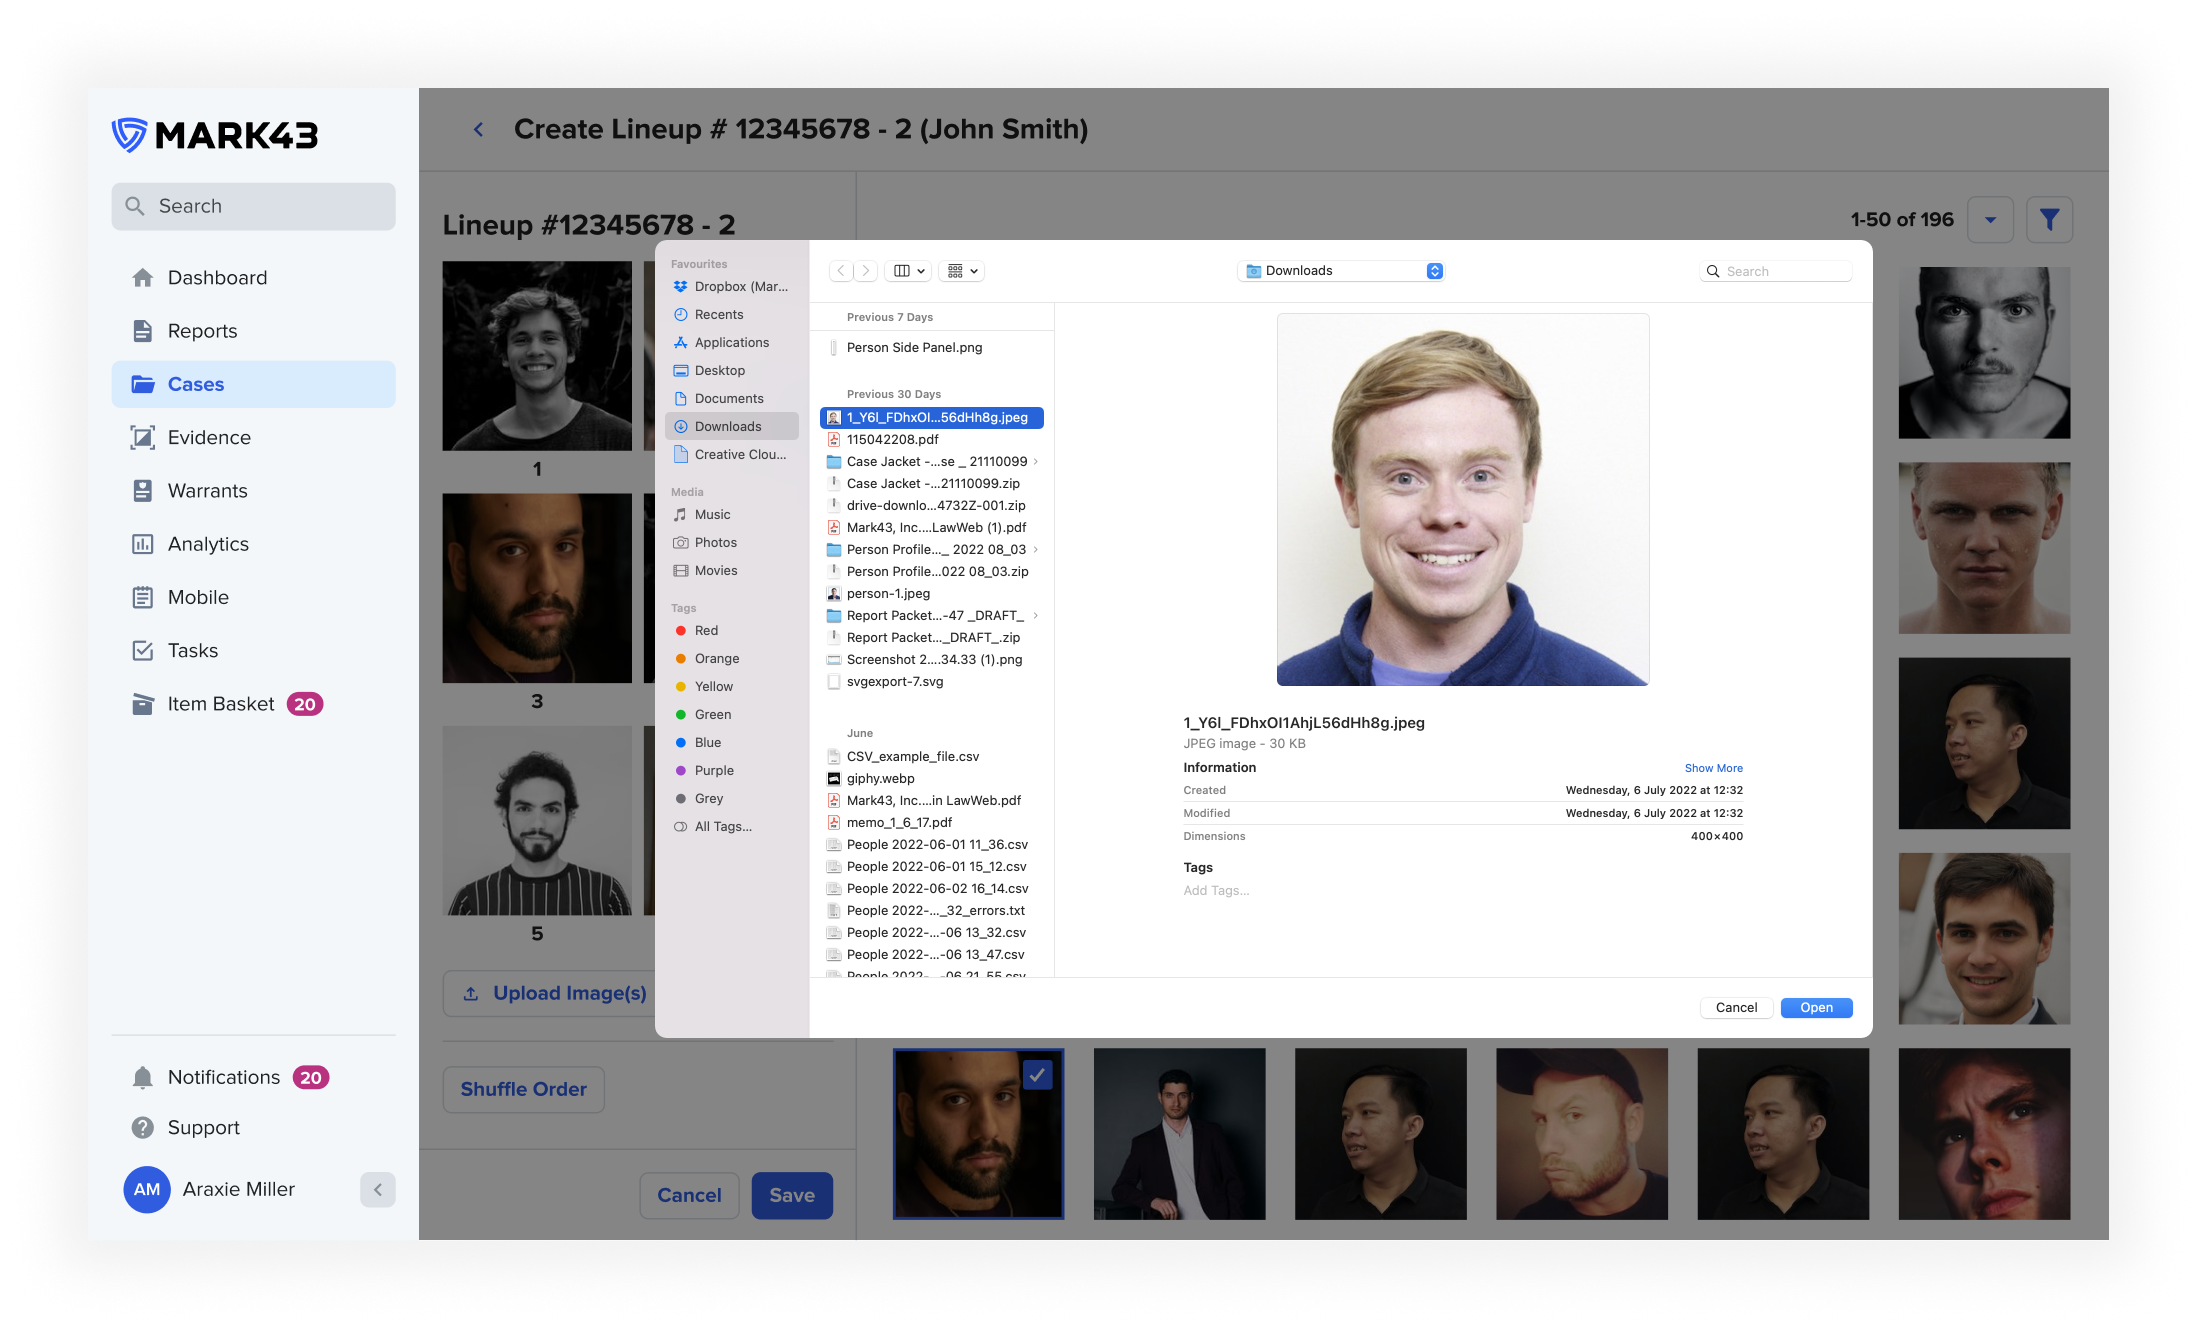Open the Downloads location dropdown

[x=1340, y=271]
